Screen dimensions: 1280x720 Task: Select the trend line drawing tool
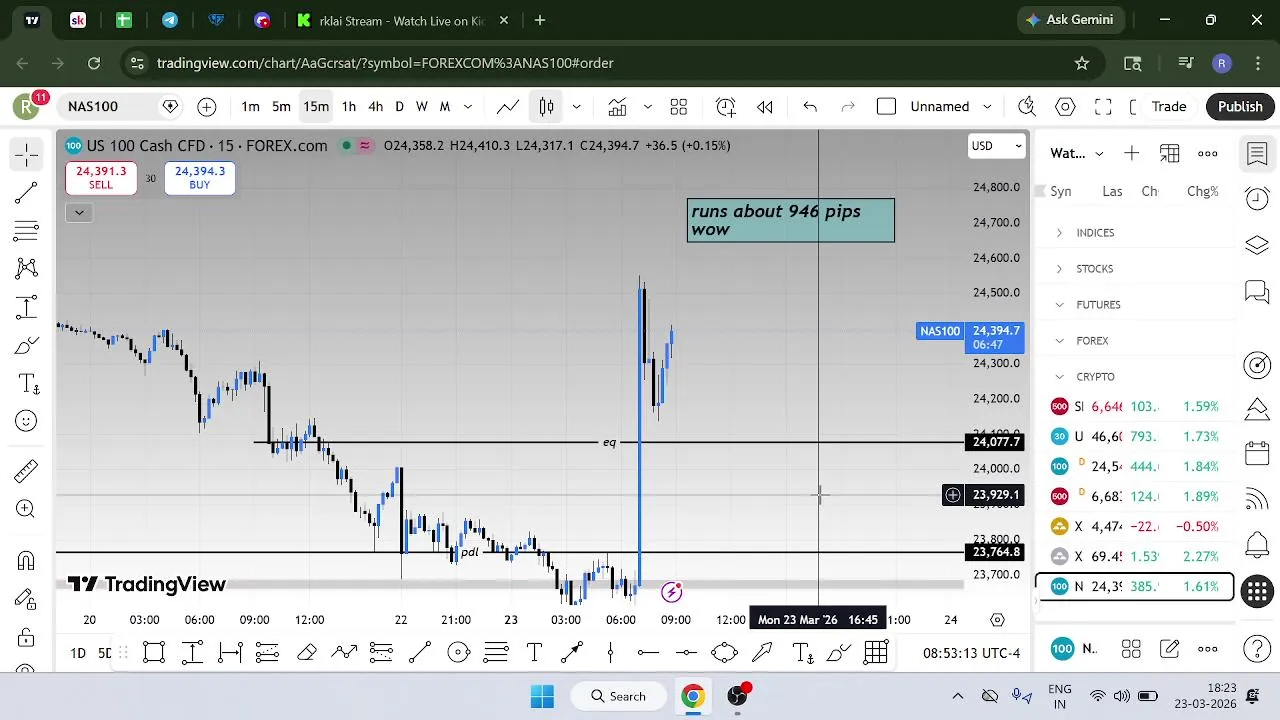pyautogui.click(x=27, y=192)
